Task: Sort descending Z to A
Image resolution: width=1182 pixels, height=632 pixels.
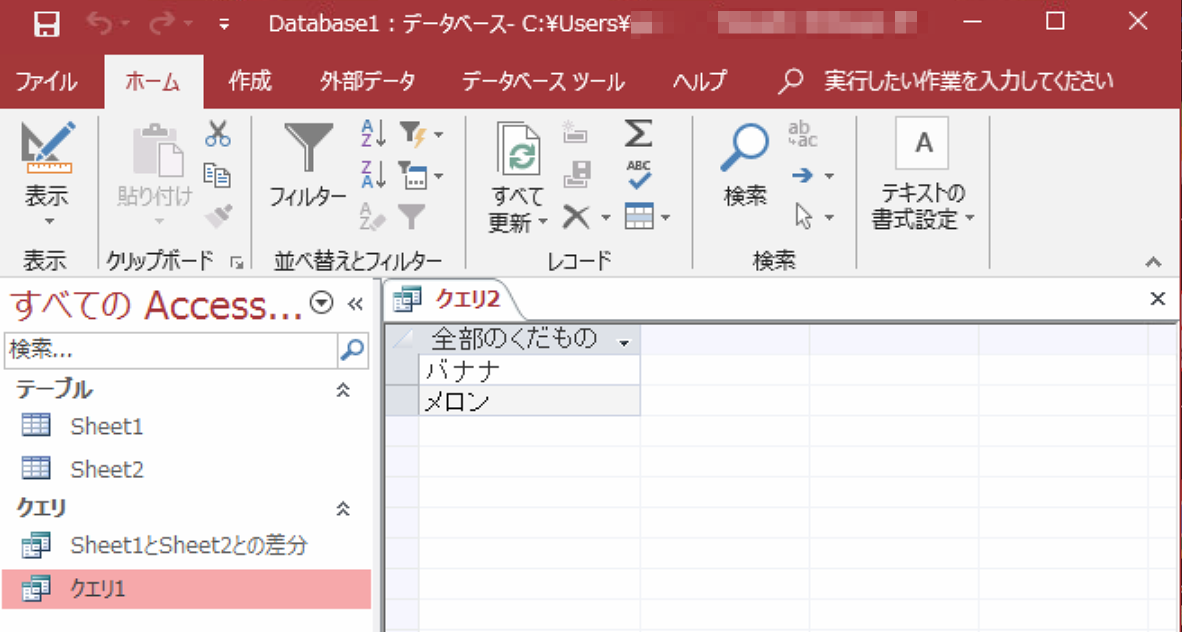Action: (x=374, y=175)
